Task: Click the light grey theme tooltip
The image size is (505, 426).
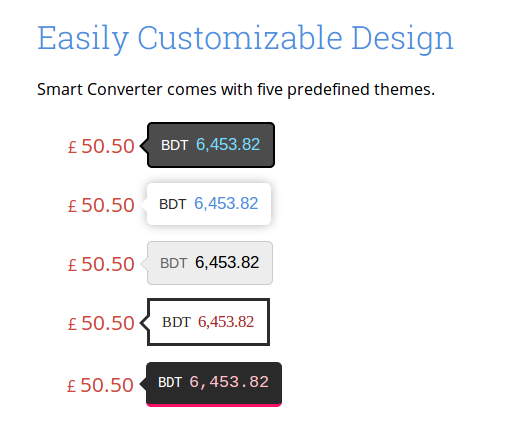Action: coord(210,263)
